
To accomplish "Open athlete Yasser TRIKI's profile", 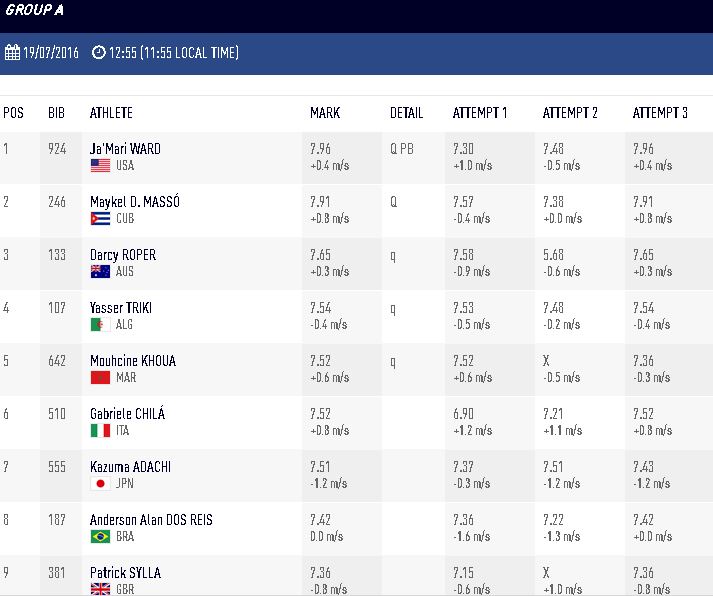I will coord(121,308).
